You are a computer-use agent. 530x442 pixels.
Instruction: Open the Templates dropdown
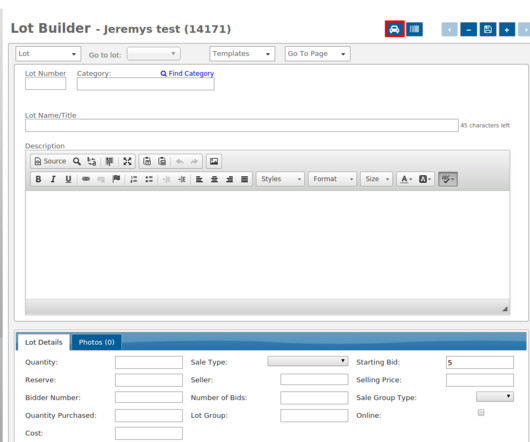coord(242,54)
